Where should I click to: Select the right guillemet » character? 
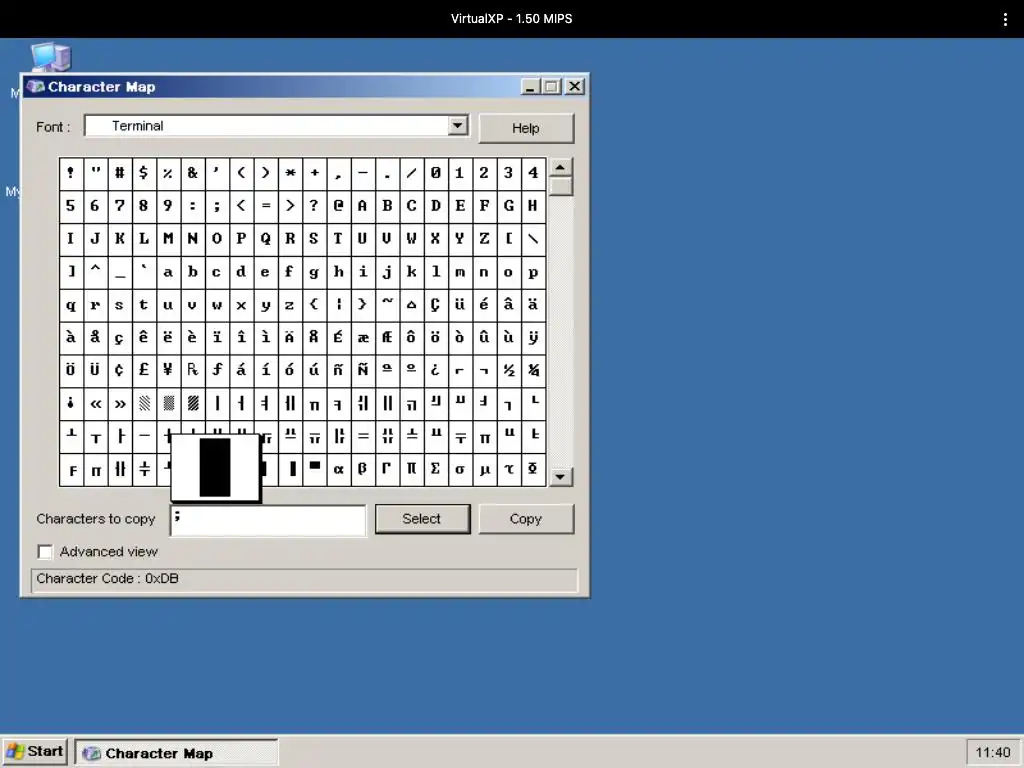(120, 404)
